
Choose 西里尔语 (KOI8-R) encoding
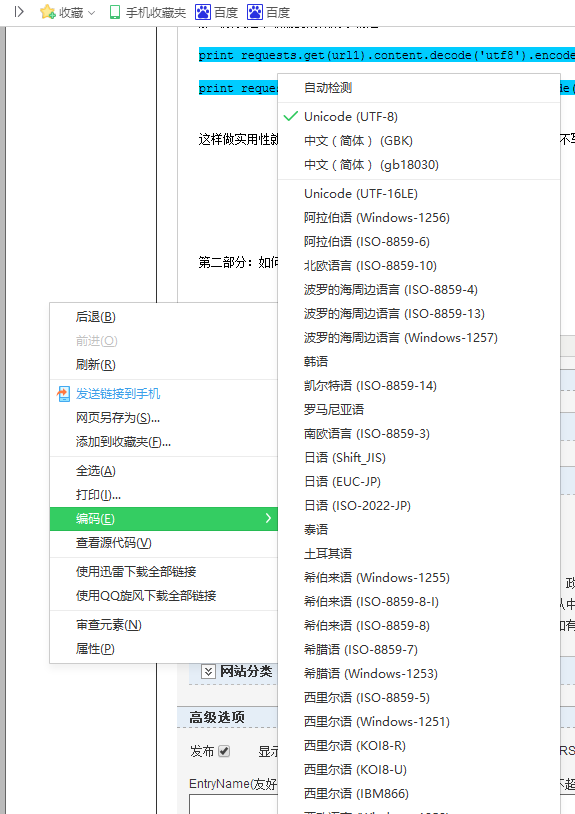(x=419, y=745)
